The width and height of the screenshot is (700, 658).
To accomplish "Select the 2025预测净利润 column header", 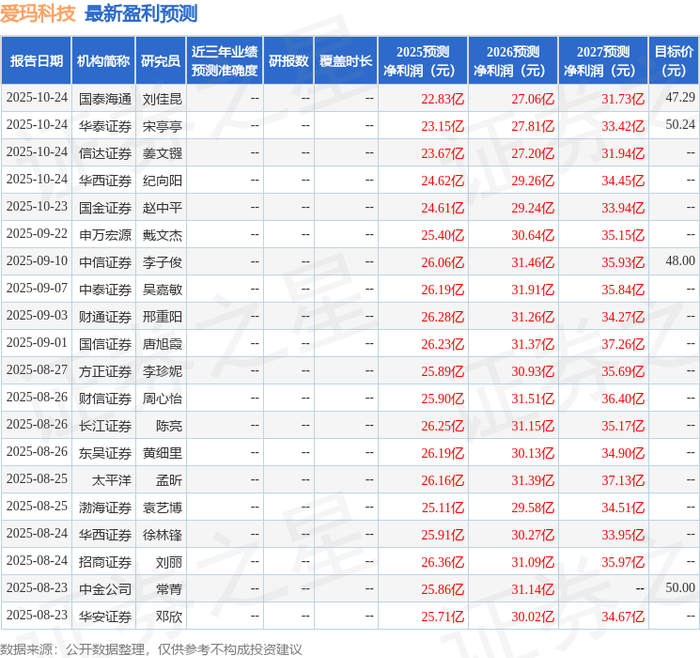I will (x=423, y=61).
